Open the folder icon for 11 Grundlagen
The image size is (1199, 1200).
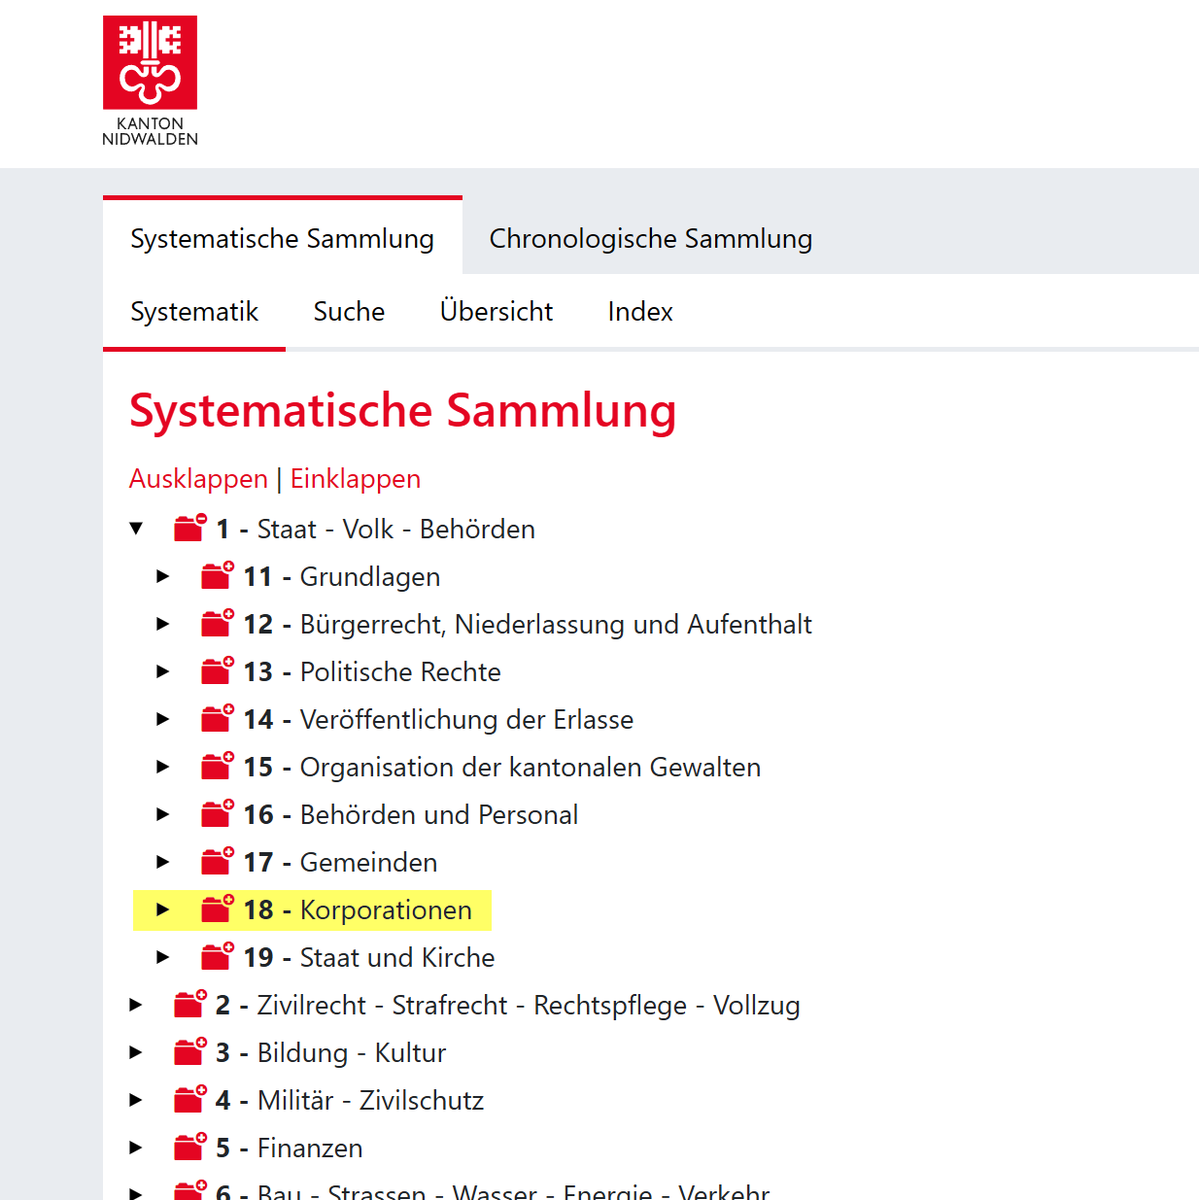click(216, 575)
